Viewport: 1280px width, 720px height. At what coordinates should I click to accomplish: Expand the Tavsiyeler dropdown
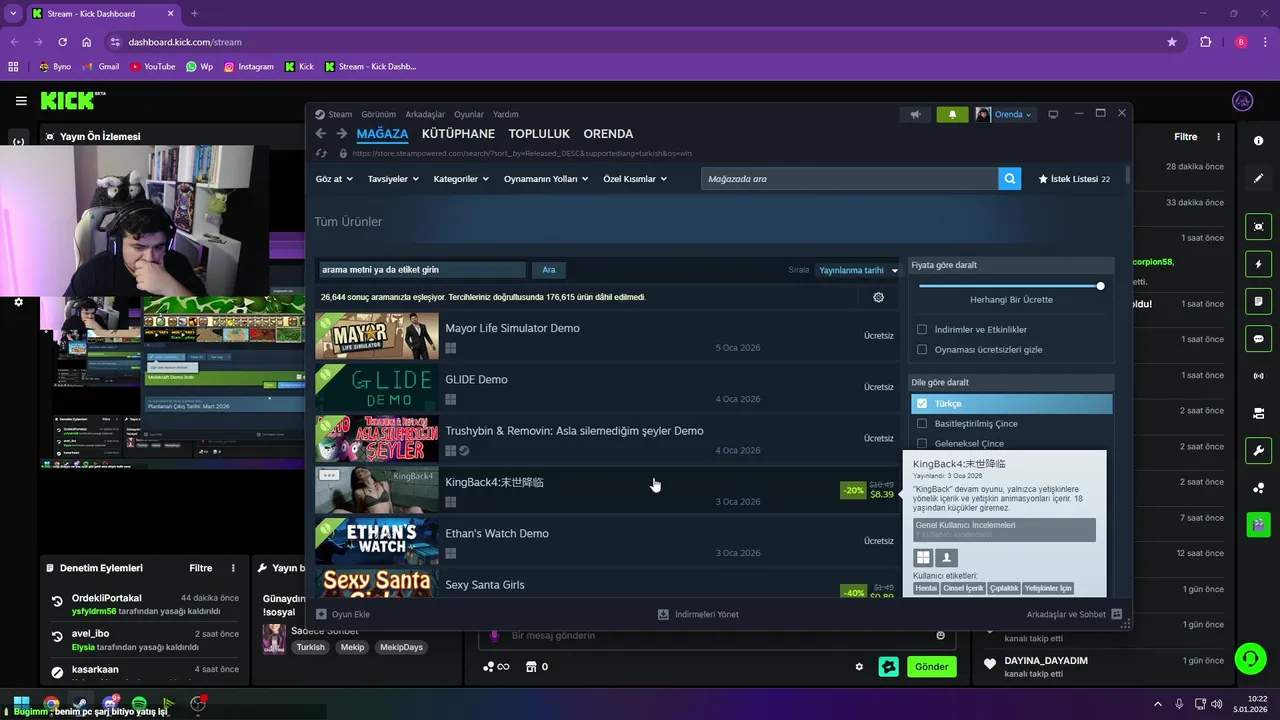coord(393,179)
